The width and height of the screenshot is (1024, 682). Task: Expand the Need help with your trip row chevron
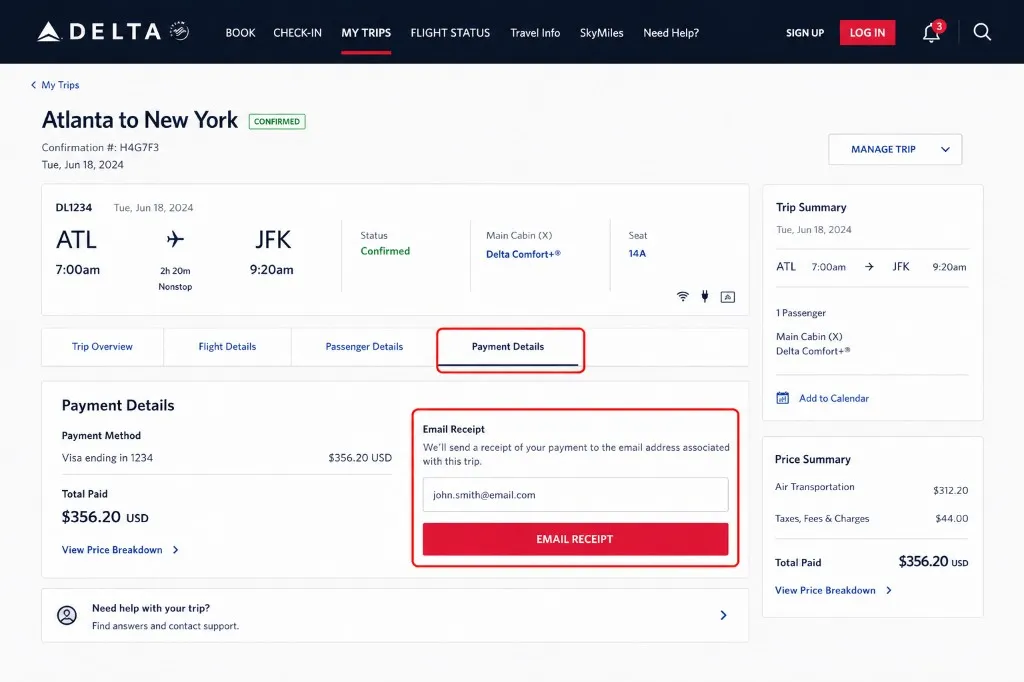pyautogui.click(x=723, y=615)
